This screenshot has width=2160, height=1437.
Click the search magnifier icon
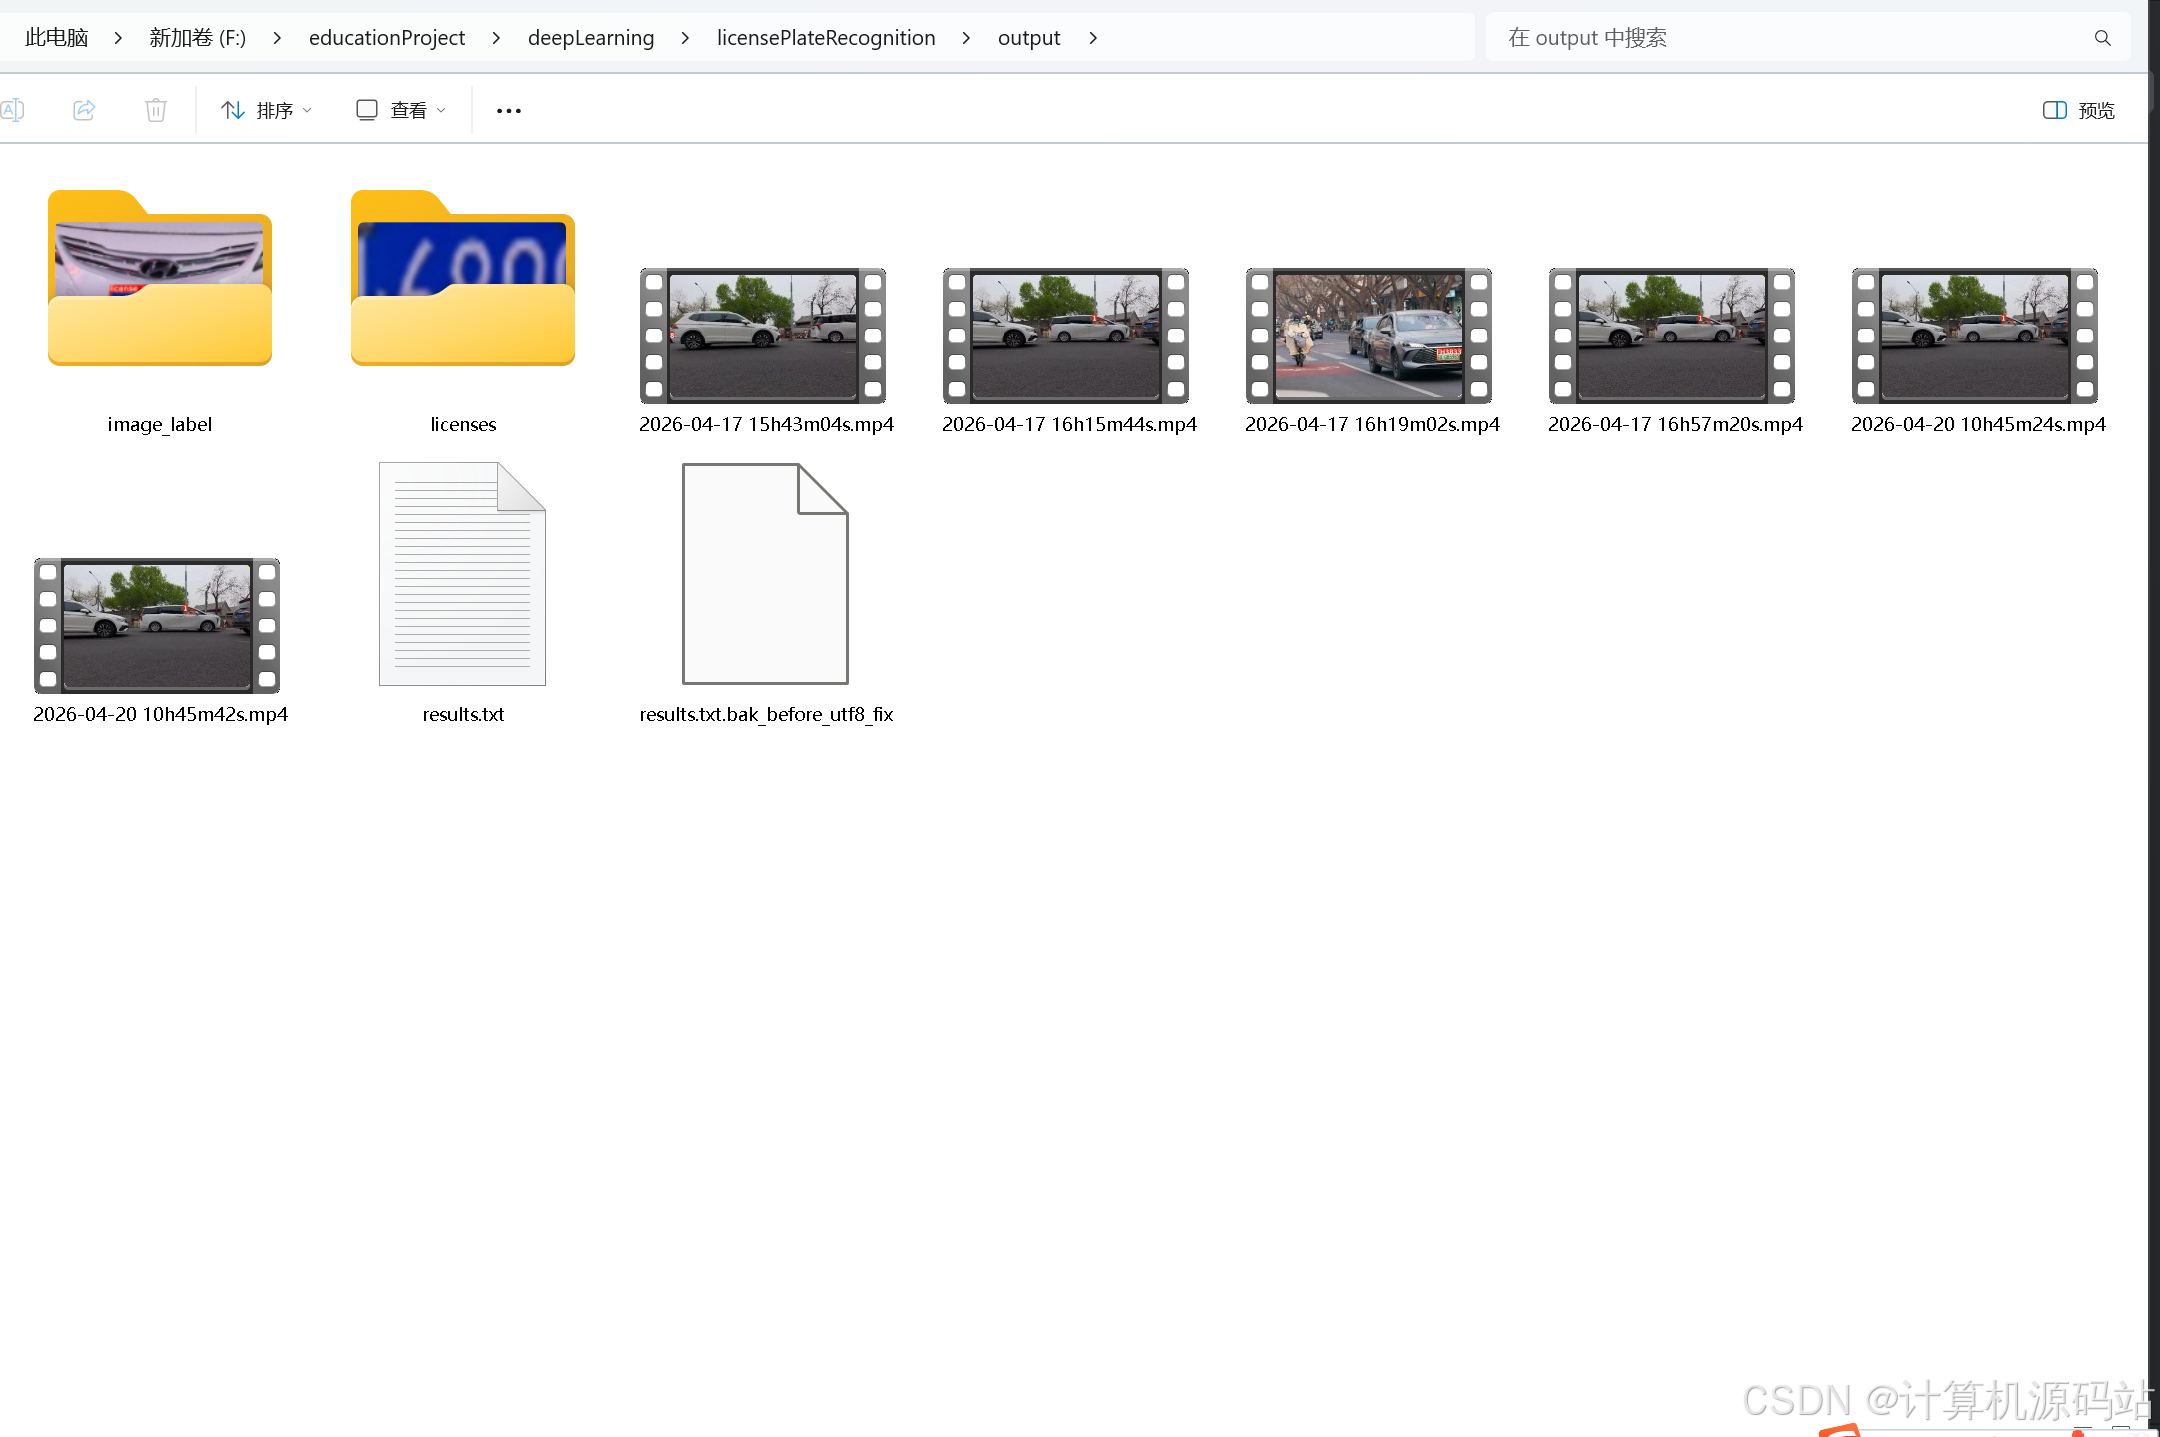click(x=2102, y=38)
